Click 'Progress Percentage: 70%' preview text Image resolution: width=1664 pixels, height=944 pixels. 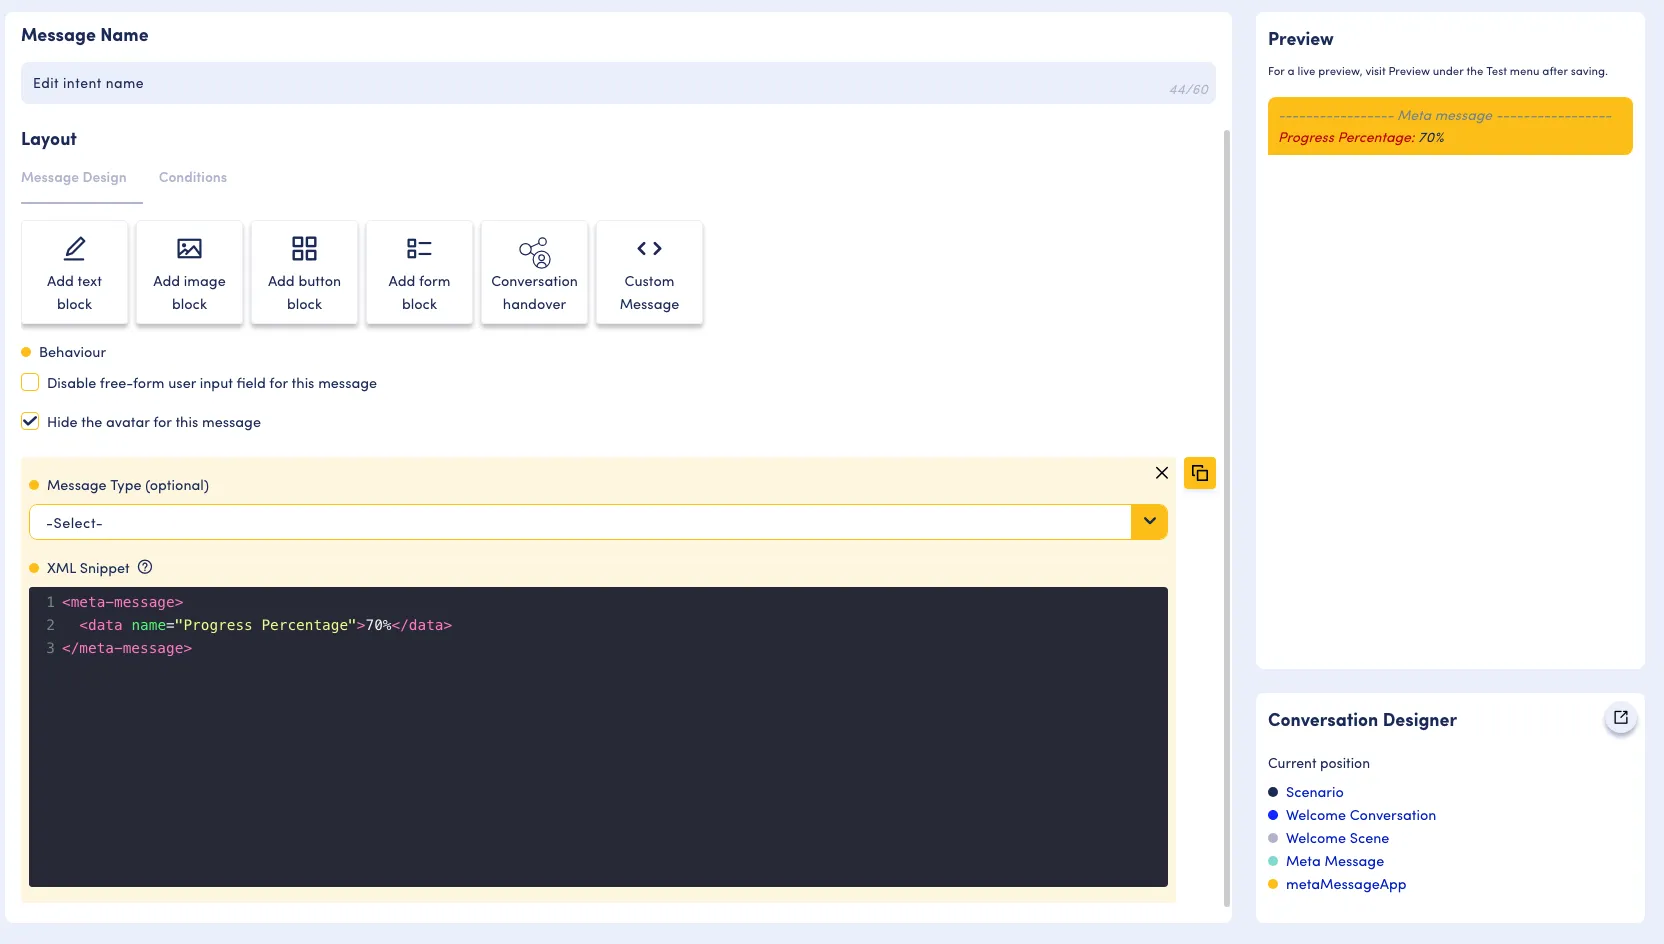(x=1361, y=138)
